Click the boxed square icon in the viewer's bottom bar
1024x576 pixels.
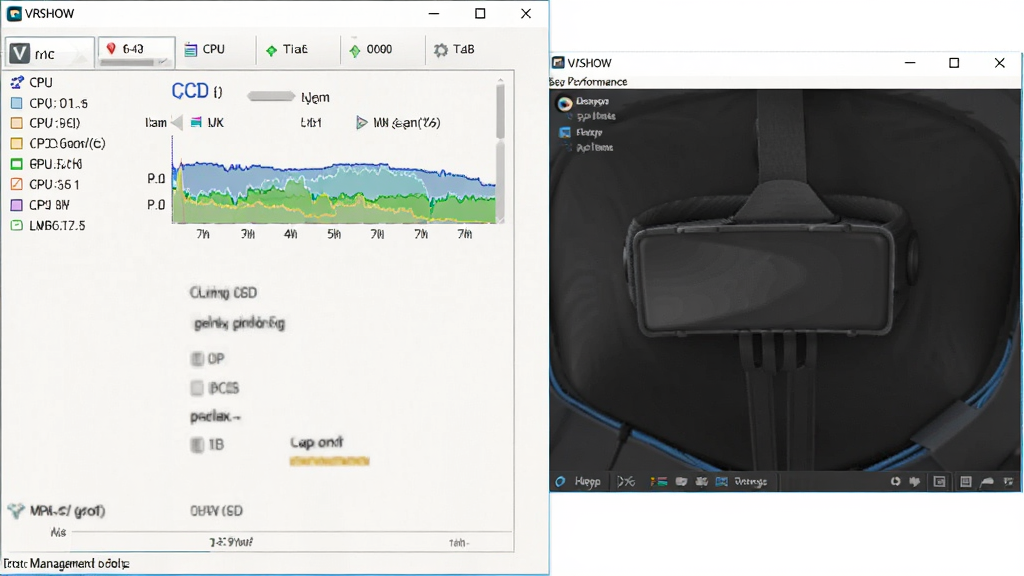pos(939,481)
